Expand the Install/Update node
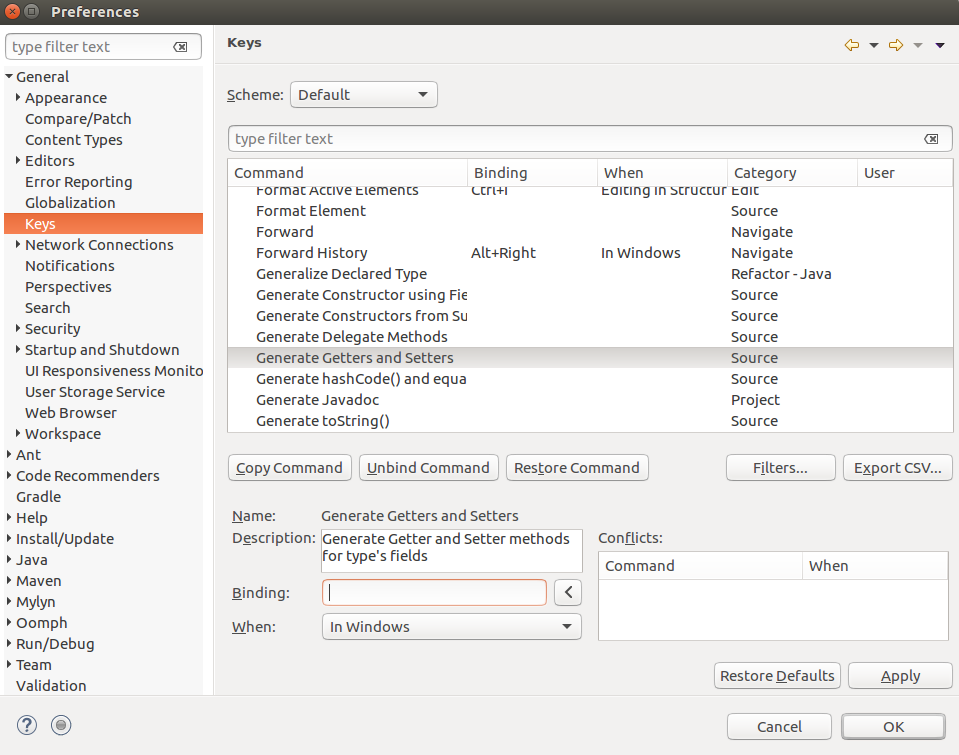 tap(9, 538)
